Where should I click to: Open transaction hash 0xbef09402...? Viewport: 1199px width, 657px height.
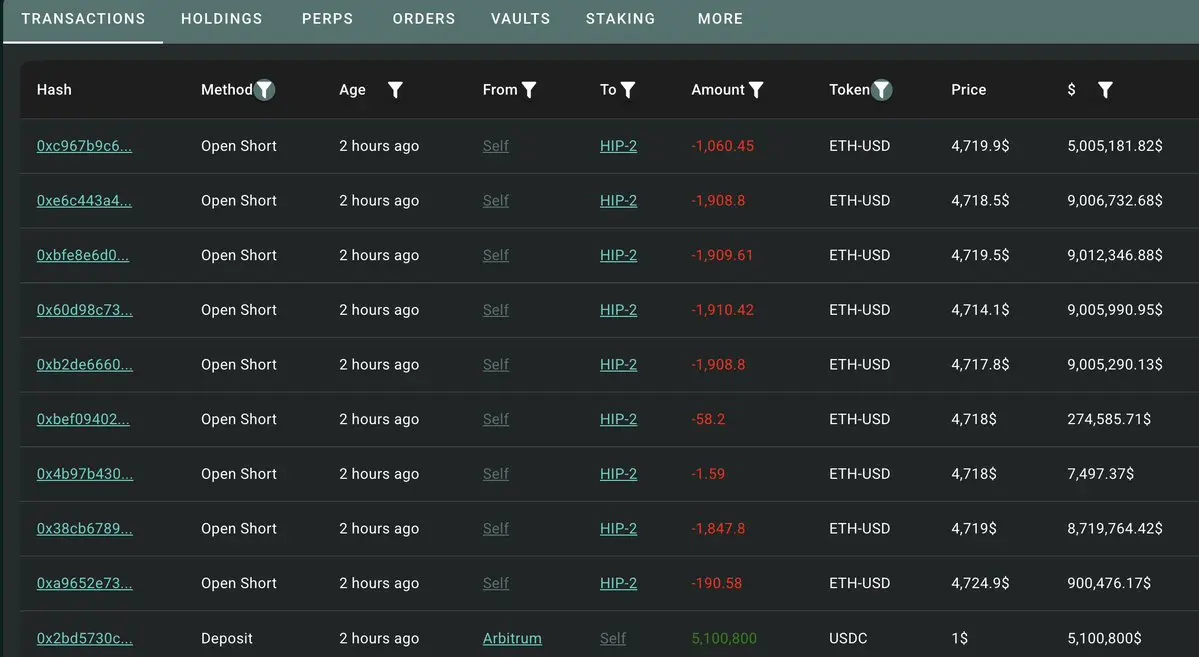click(83, 419)
